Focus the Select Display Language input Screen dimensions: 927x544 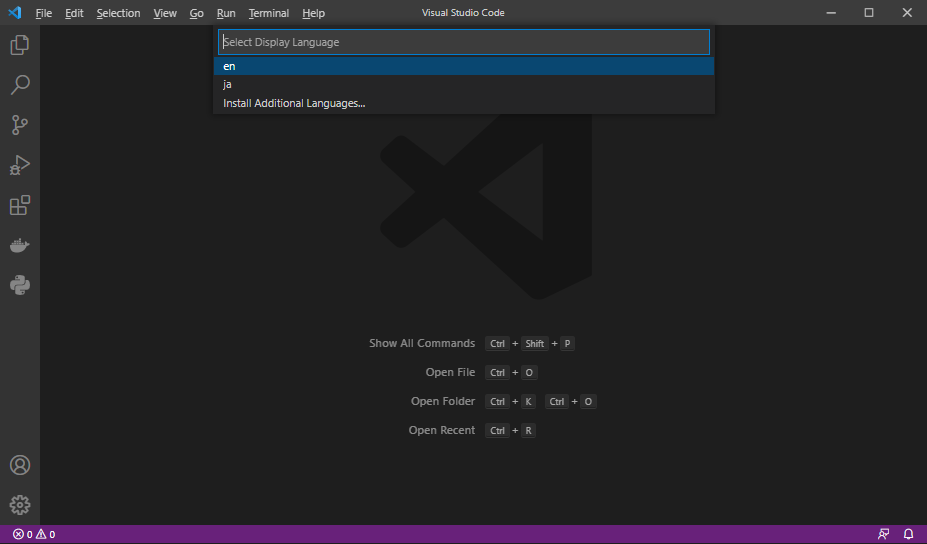coord(464,42)
